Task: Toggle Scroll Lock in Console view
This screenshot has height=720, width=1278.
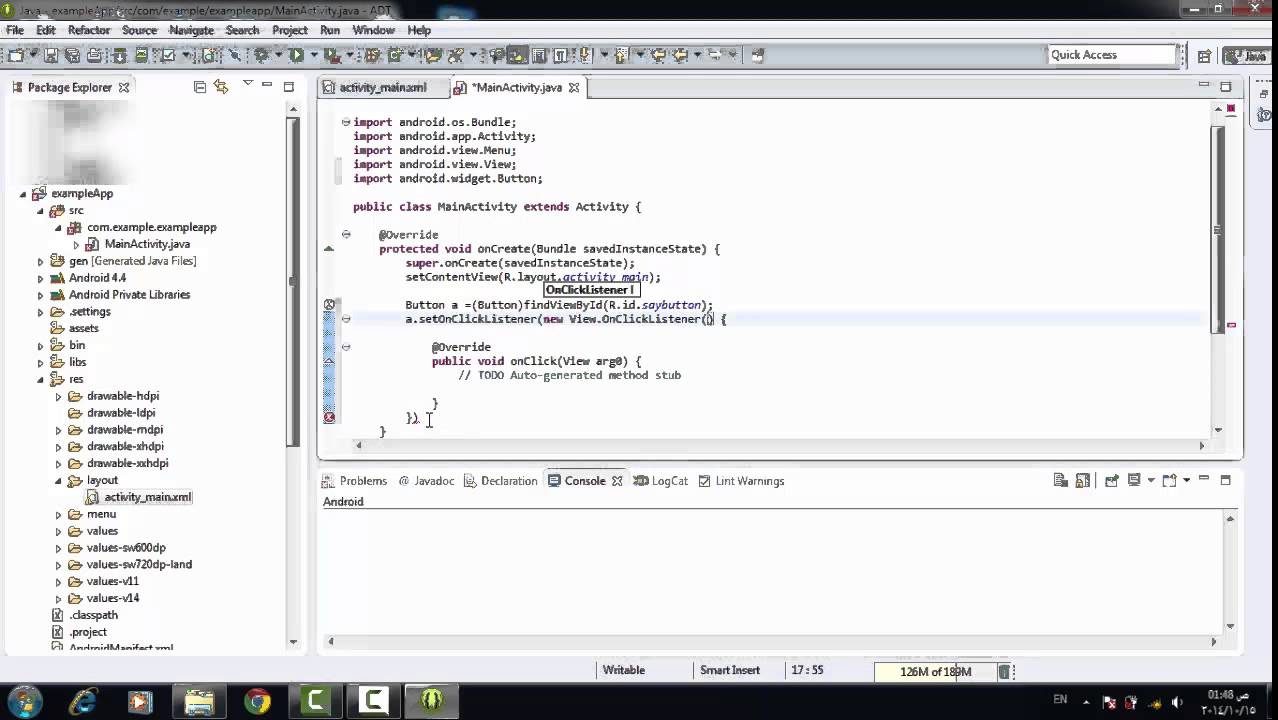Action: [1083, 480]
